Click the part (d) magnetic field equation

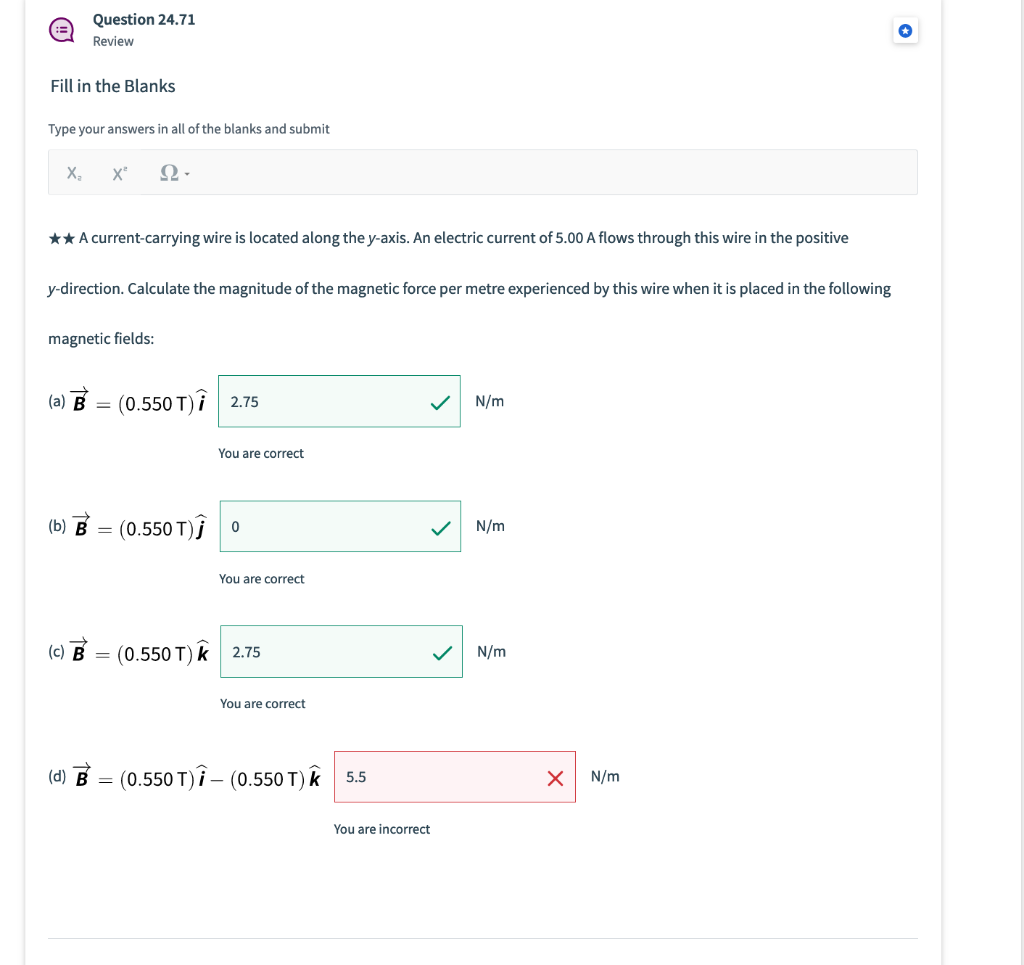[184, 776]
